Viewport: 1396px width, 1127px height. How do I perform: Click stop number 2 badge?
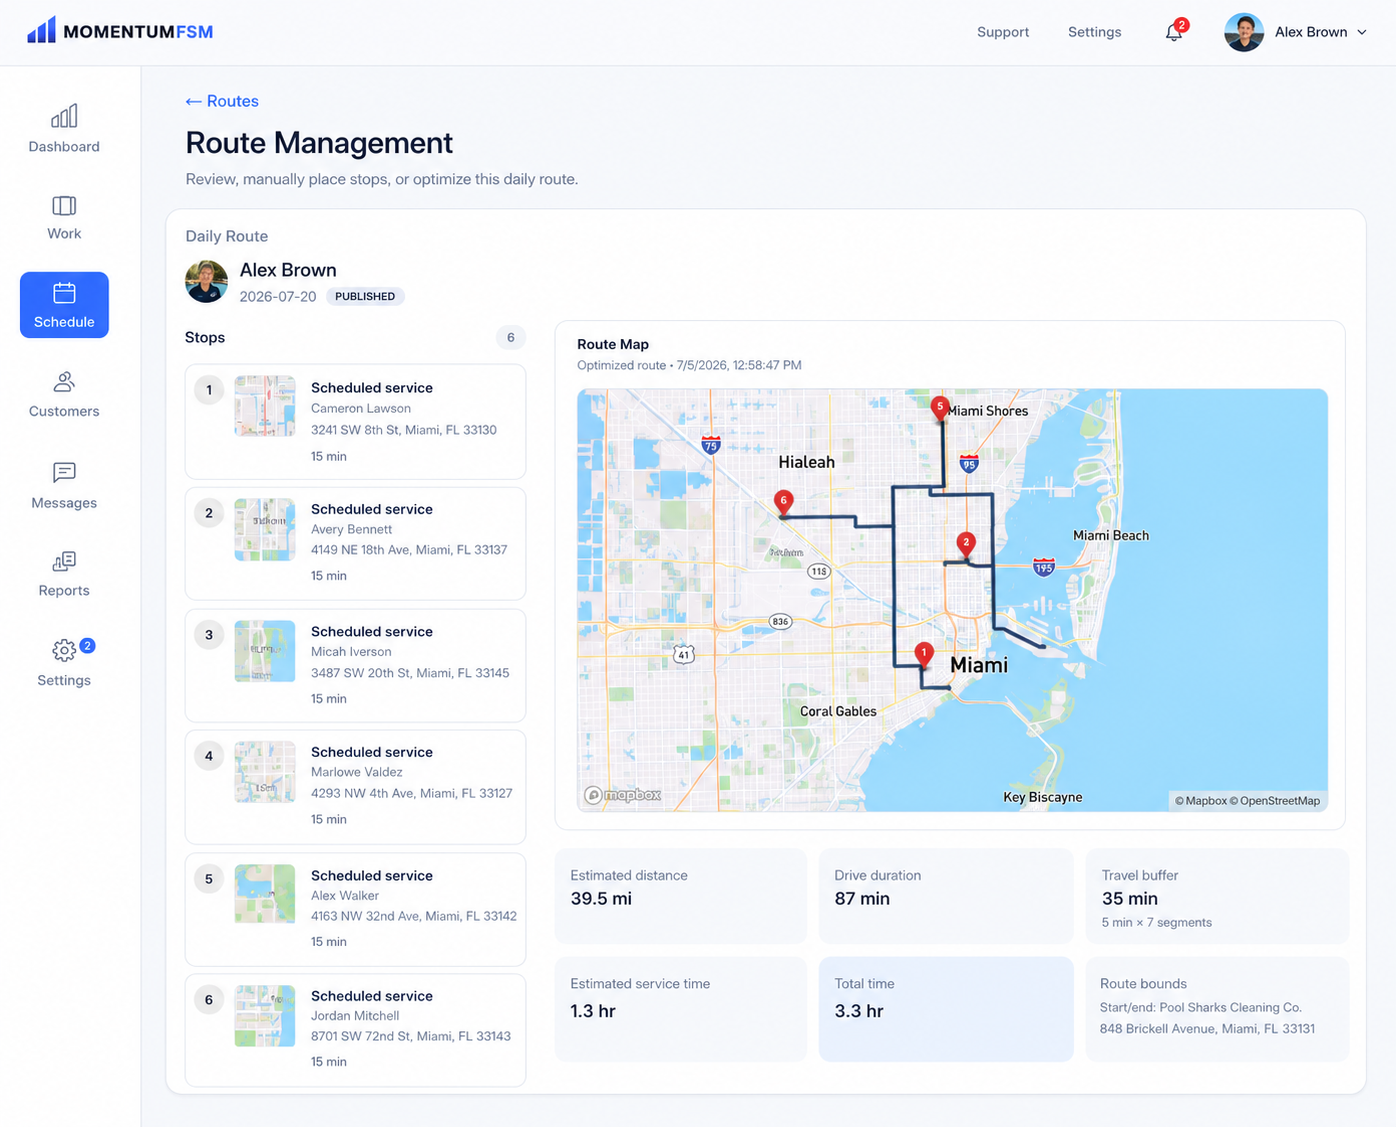(209, 513)
